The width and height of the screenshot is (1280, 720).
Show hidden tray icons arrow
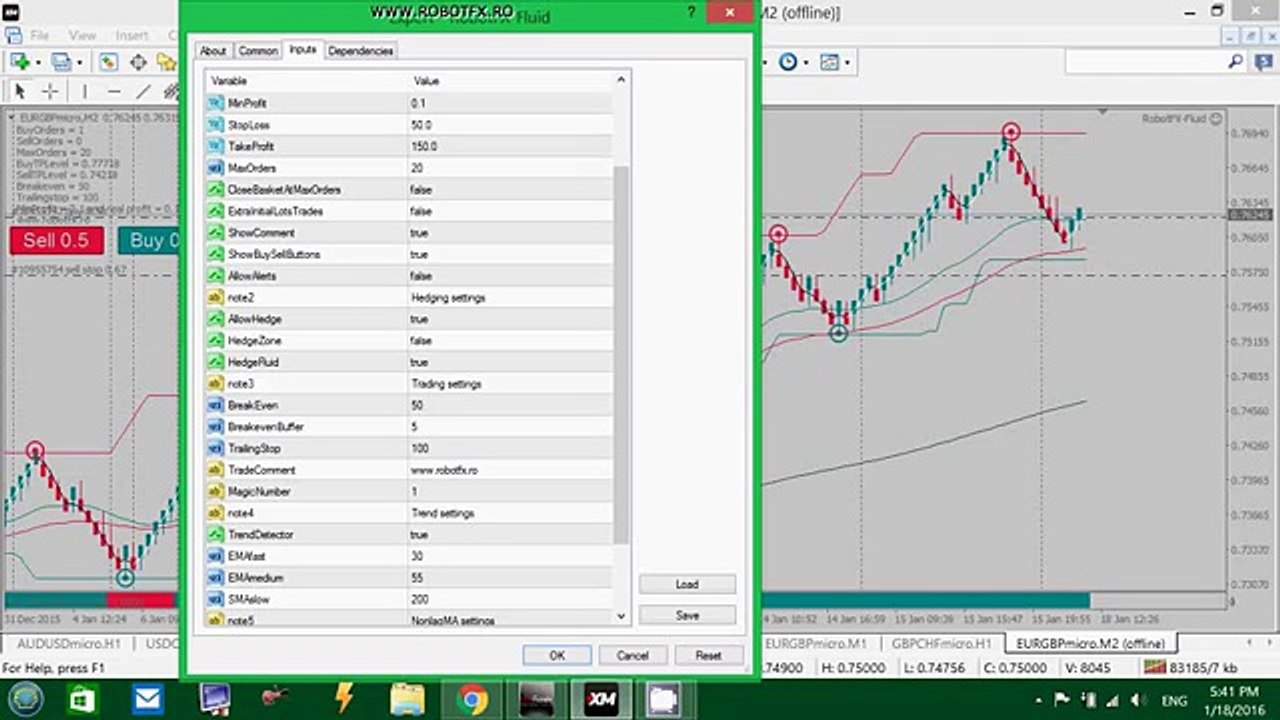click(1038, 700)
